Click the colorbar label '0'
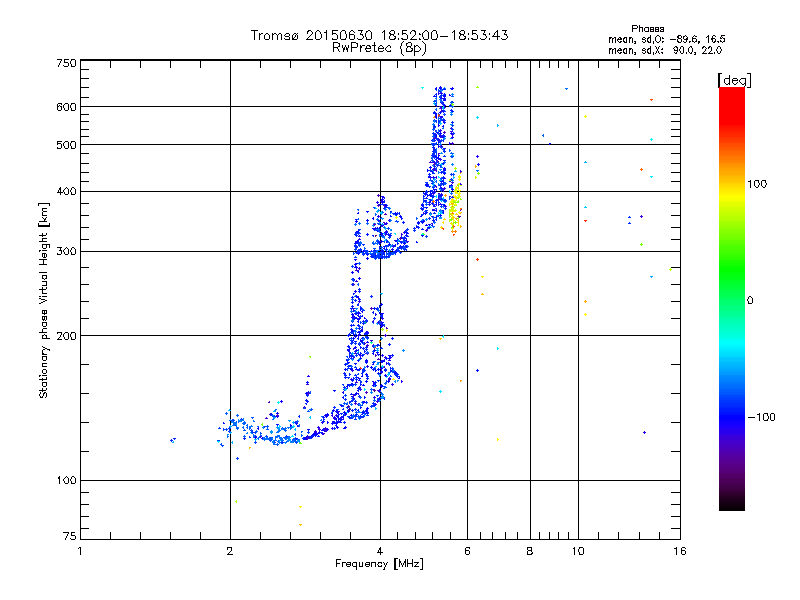This screenshot has height=600, width=800. (749, 301)
